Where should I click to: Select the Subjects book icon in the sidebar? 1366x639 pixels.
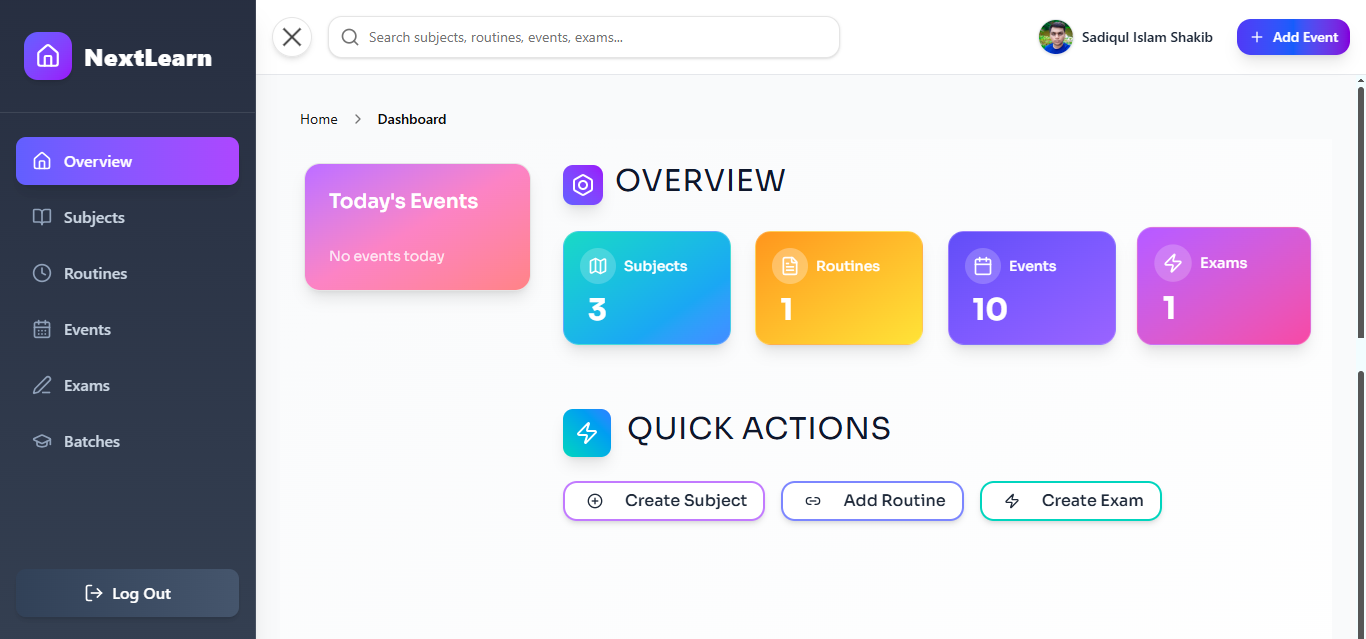[42, 217]
